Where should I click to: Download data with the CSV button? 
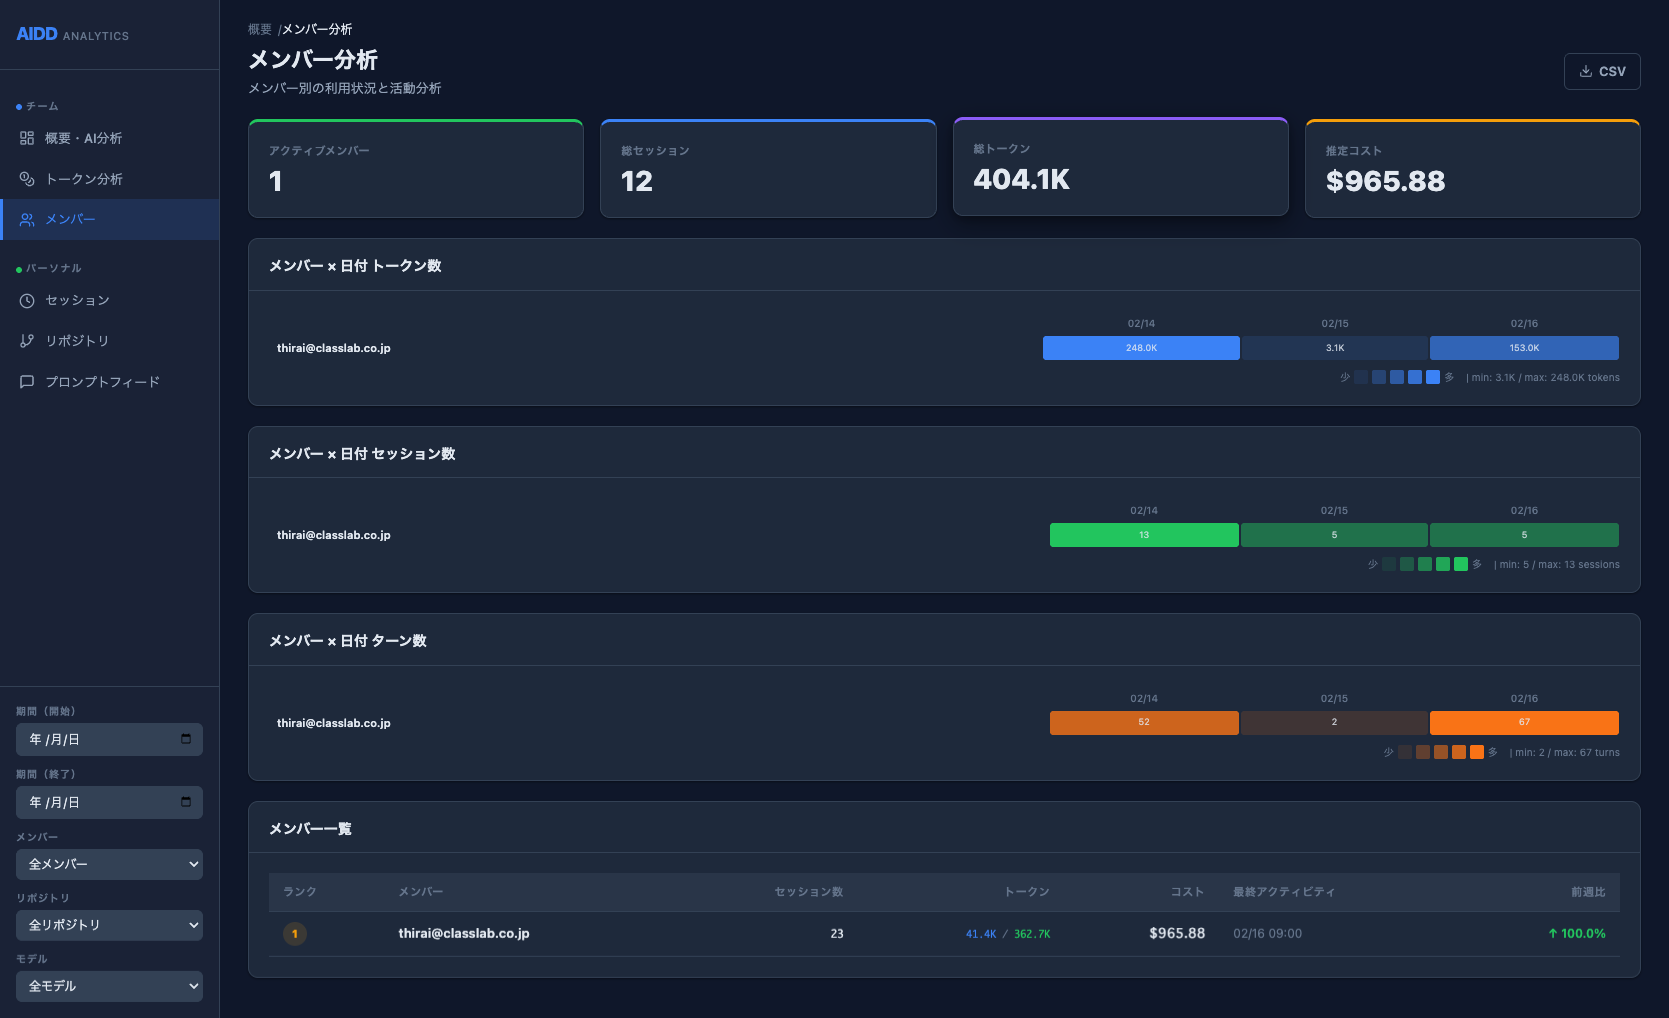(1601, 72)
